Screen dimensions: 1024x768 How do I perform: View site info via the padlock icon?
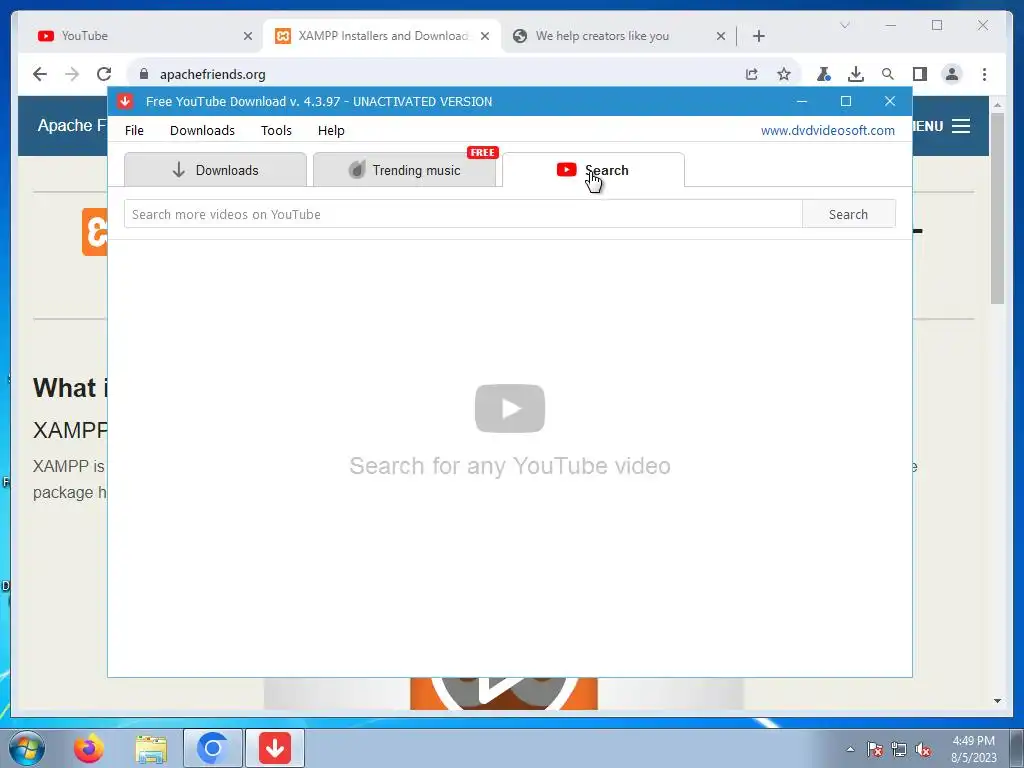(x=144, y=74)
